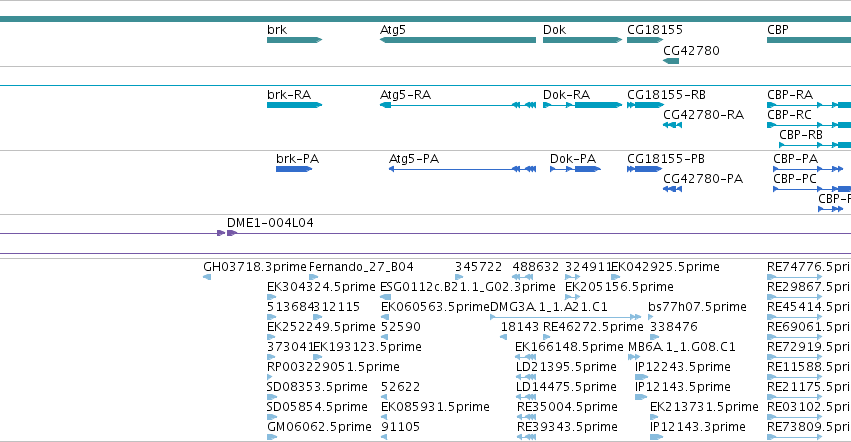Click the SD05854.5prime EST label
Screen dimensions: 851x442
[x=317, y=407]
